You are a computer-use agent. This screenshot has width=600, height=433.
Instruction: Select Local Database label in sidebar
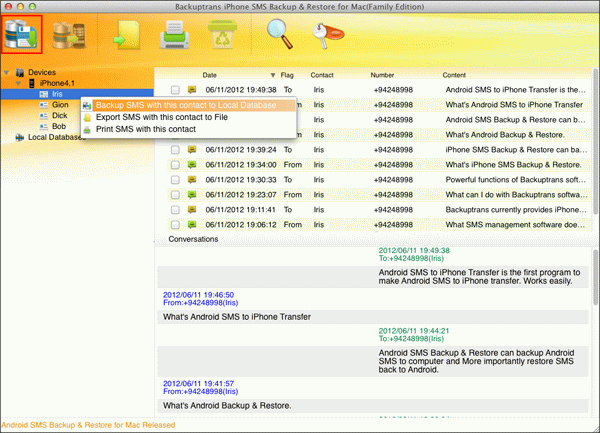tap(56, 137)
